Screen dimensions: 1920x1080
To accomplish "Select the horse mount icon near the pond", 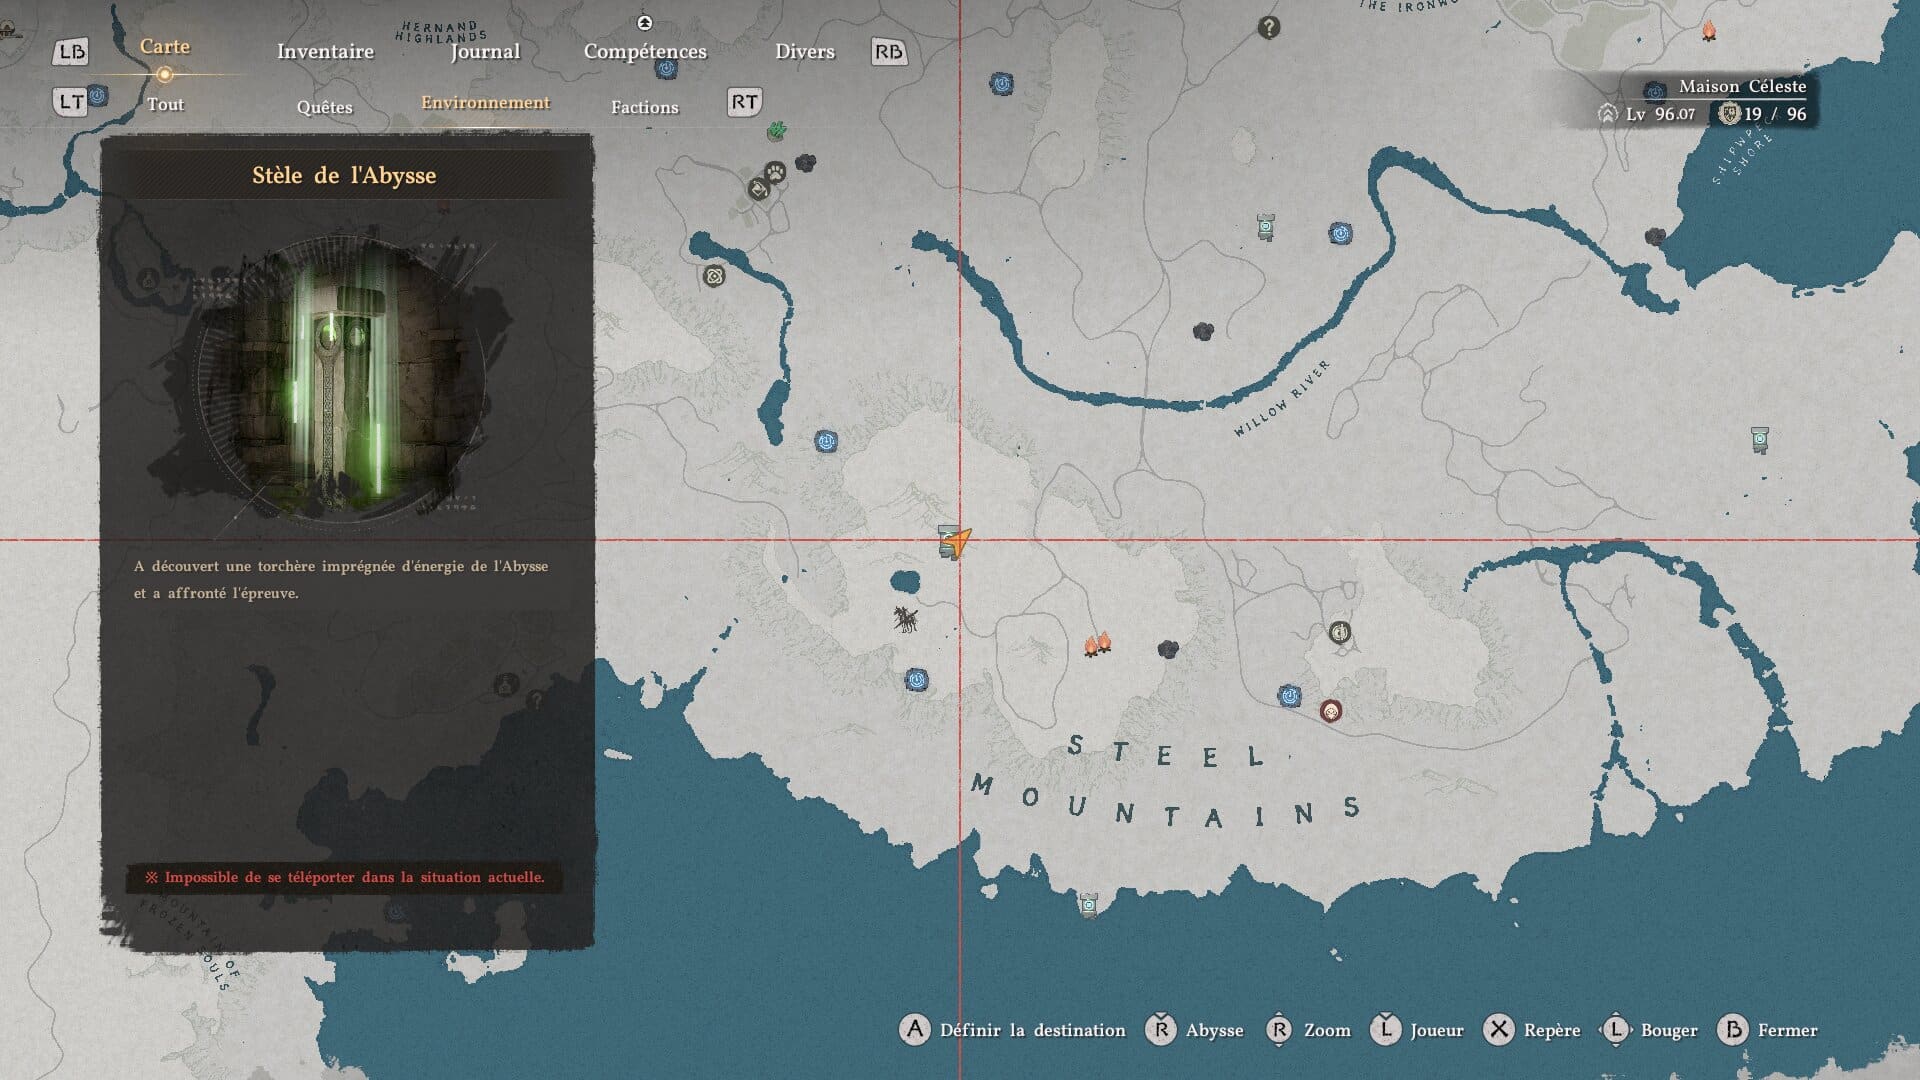I will click(x=906, y=620).
